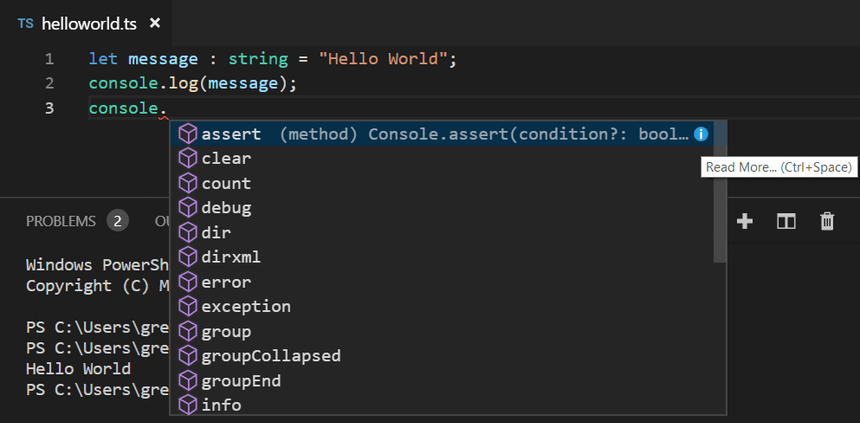This screenshot has height=423, width=860.
Task: Close the helloworld.ts editor tab
Action: pyautogui.click(x=154, y=22)
